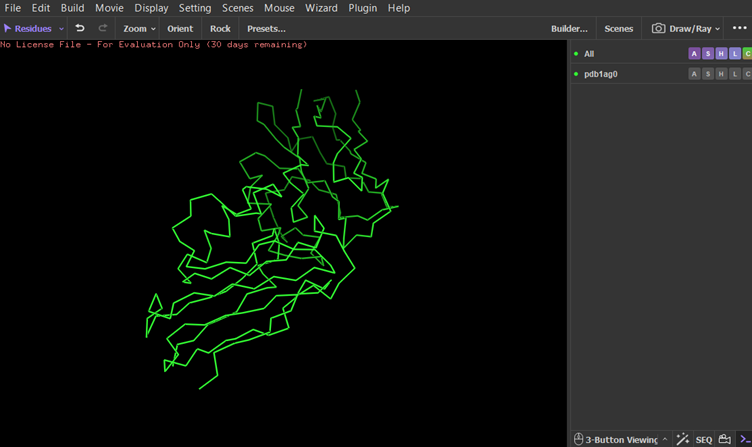Open the Builder panel
This screenshot has height=447, width=752.
tap(569, 29)
